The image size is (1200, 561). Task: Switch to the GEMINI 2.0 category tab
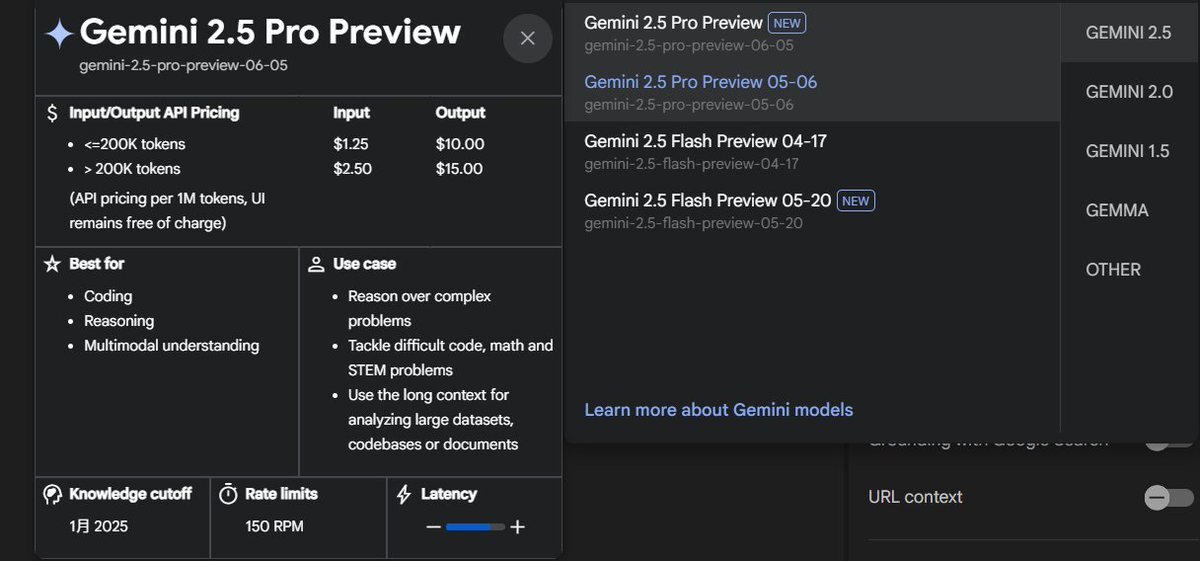point(1129,92)
